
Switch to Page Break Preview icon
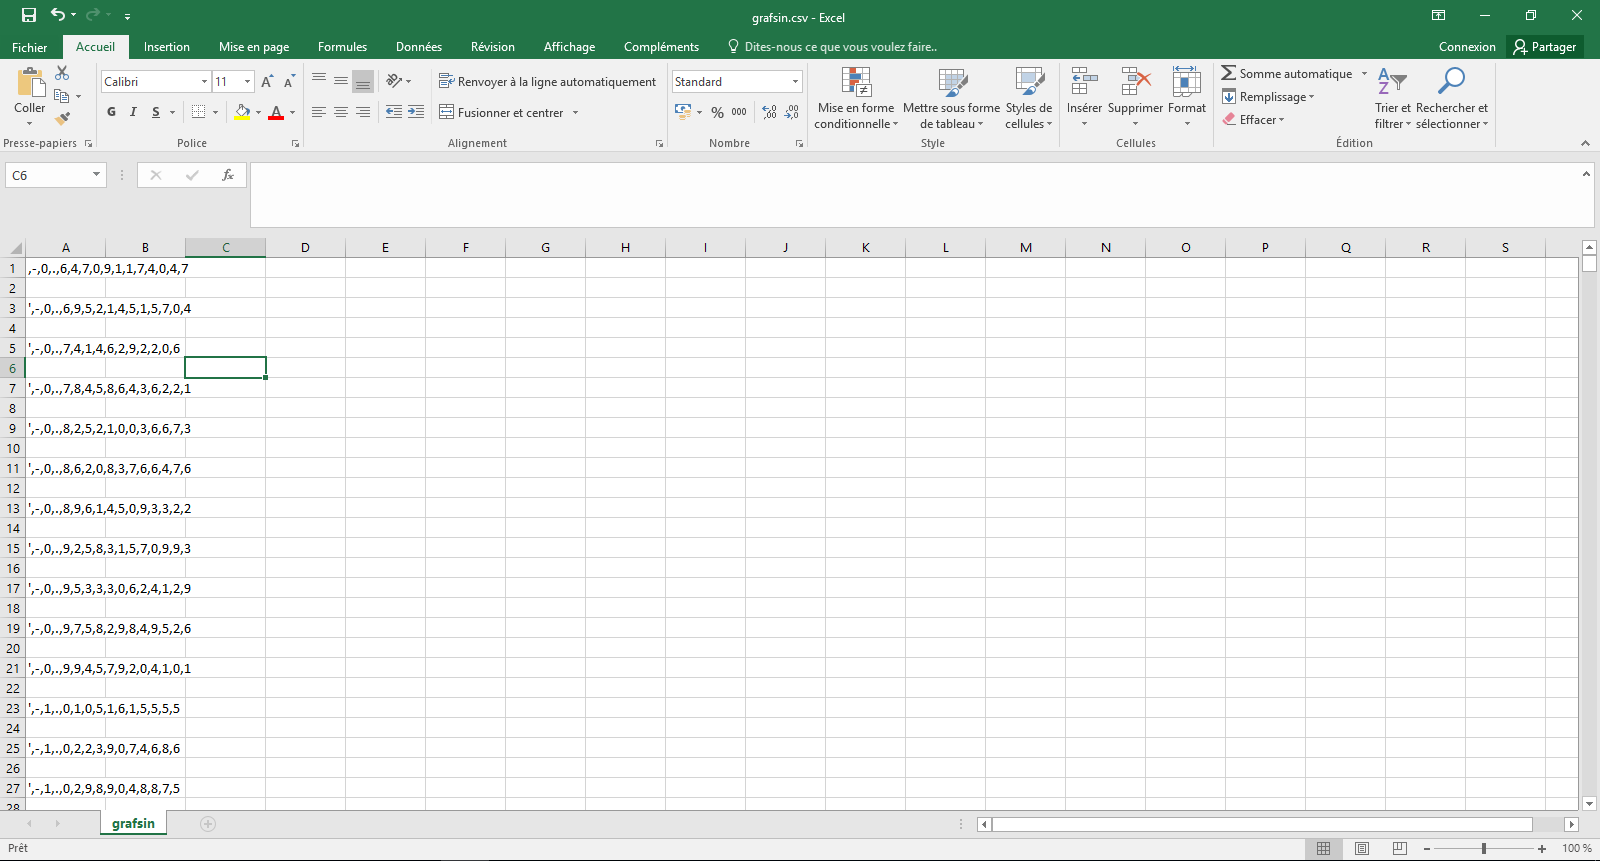[x=1399, y=848]
